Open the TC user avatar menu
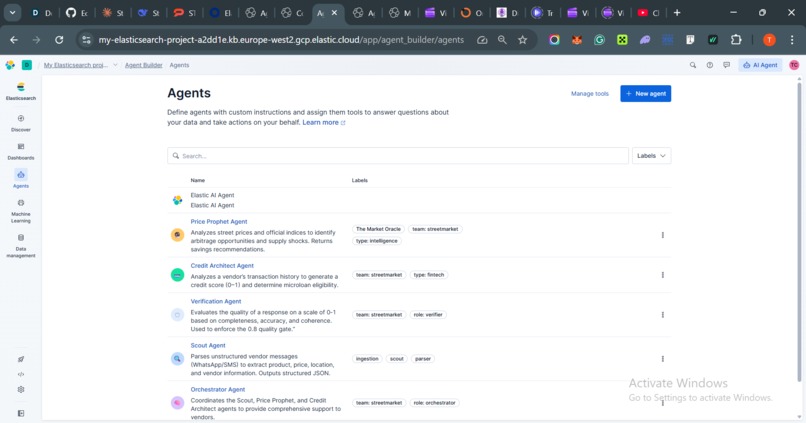 [794, 65]
